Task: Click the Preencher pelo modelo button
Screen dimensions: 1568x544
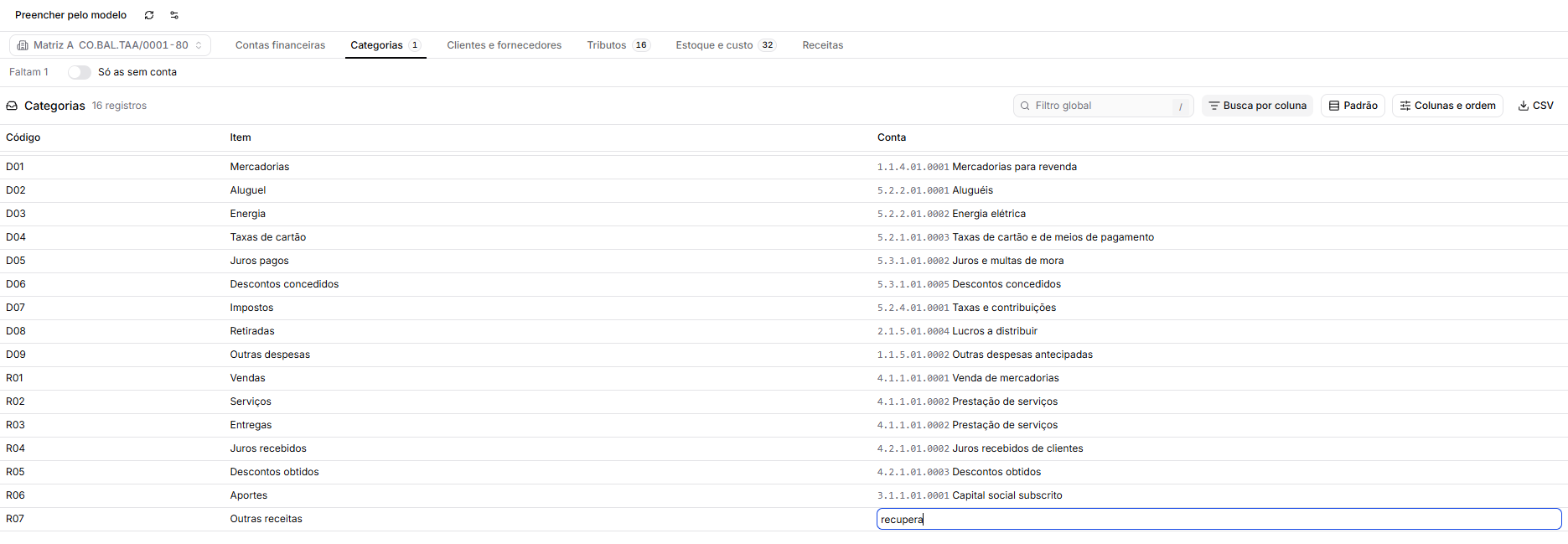Action: point(71,15)
